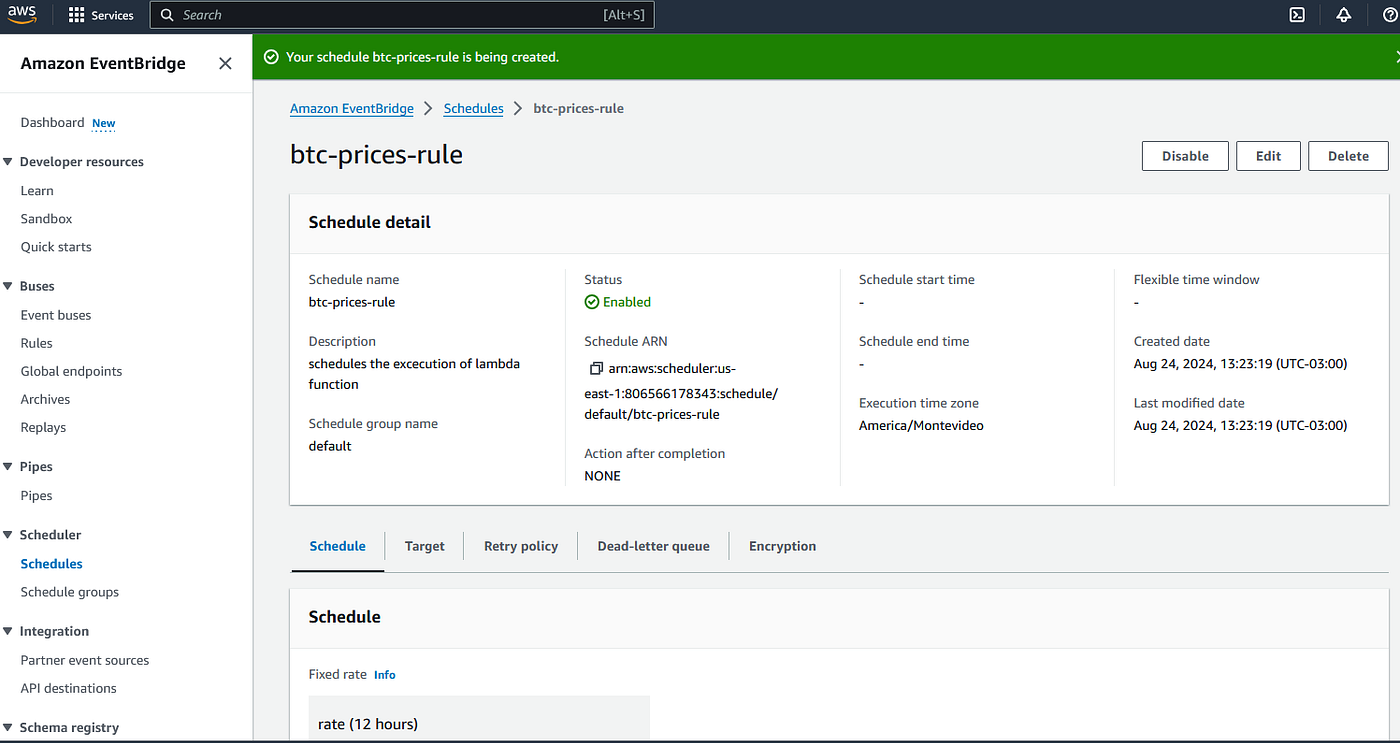
Task: Copy the Schedule ARN with copy icon
Action: (596, 368)
